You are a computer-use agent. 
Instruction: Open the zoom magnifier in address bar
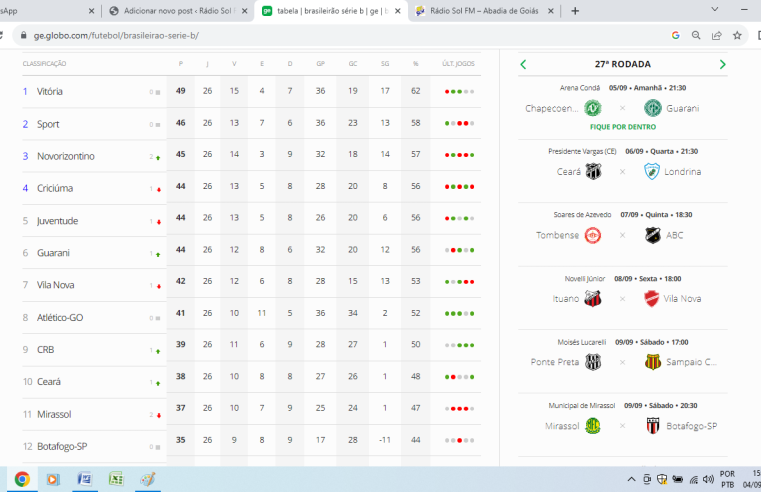[696, 35]
